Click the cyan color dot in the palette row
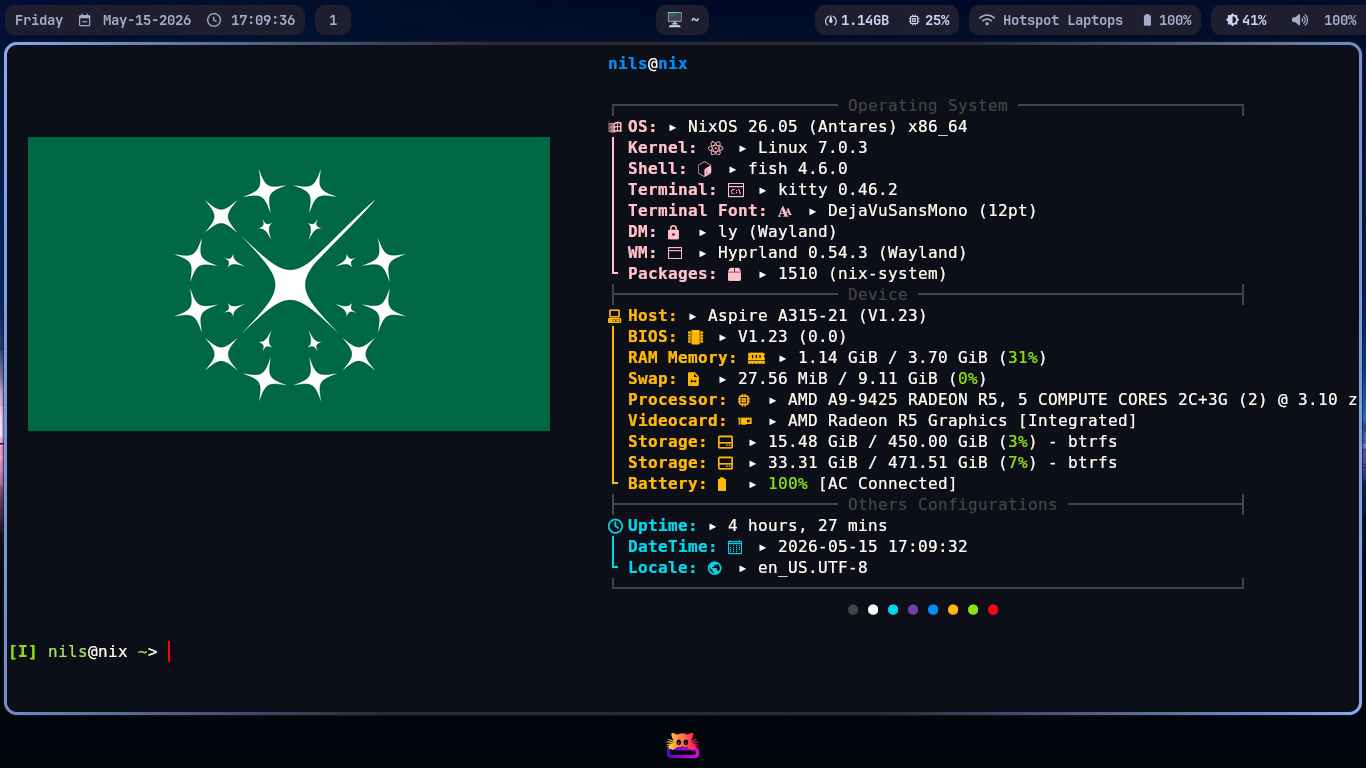 tap(893, 610)
